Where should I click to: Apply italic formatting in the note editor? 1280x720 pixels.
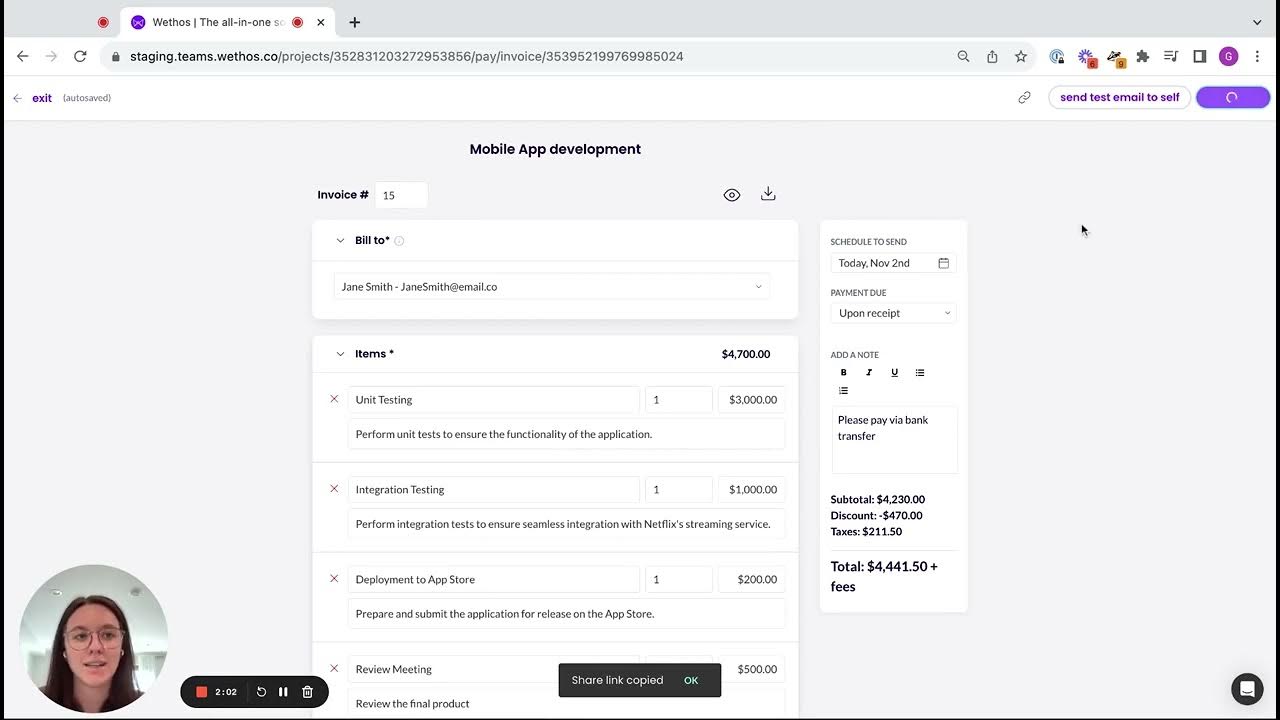[x=868, y=372]
